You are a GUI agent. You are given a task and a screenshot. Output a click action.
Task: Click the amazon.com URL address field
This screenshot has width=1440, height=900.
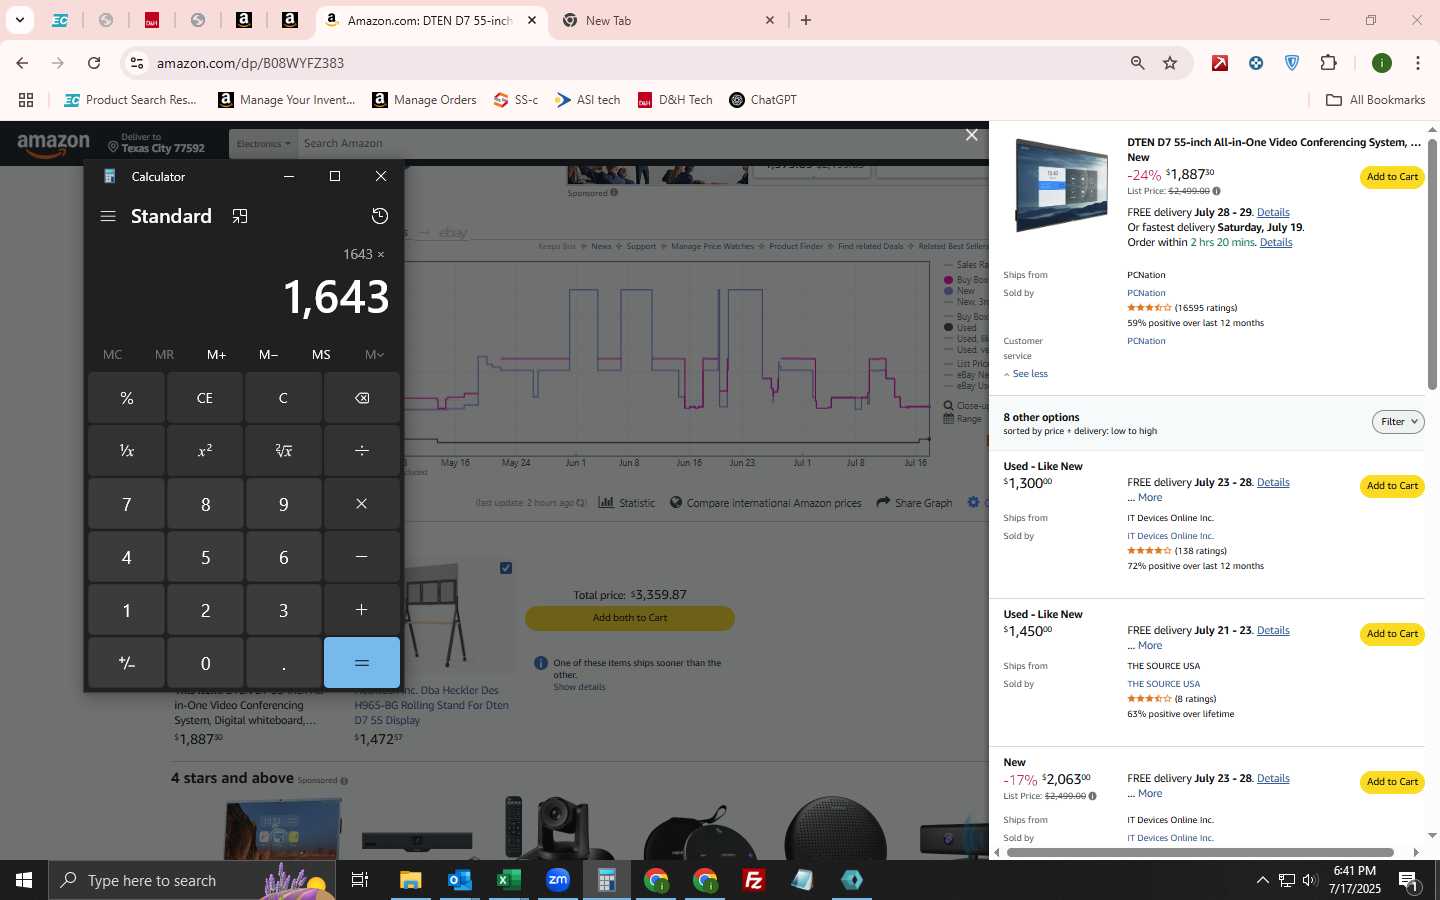250,63
